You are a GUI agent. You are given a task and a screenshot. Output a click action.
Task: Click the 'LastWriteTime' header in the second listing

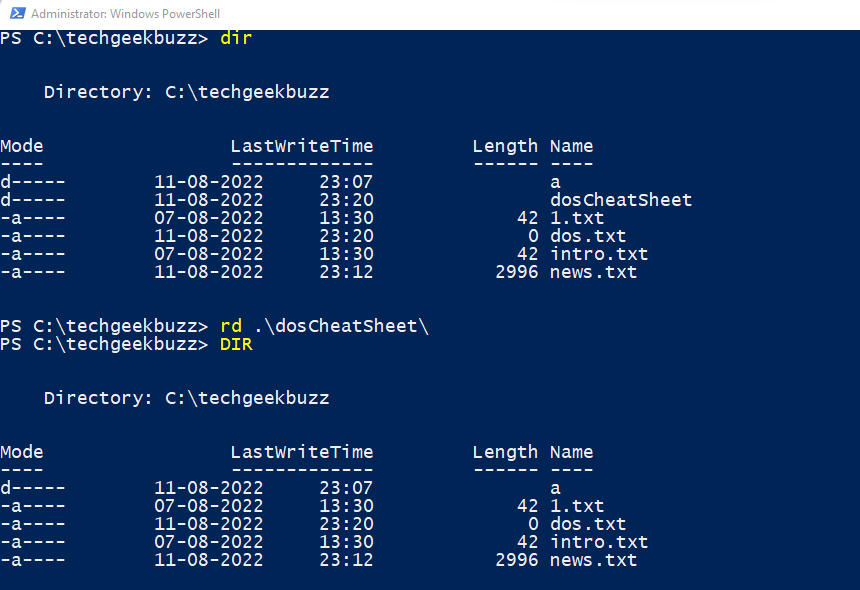tap(302, 452)
